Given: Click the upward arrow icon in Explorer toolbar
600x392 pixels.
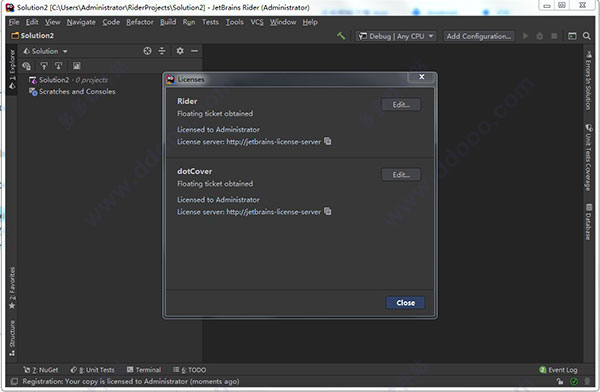Looking at the screenshot, I should (x=44, y=66).
